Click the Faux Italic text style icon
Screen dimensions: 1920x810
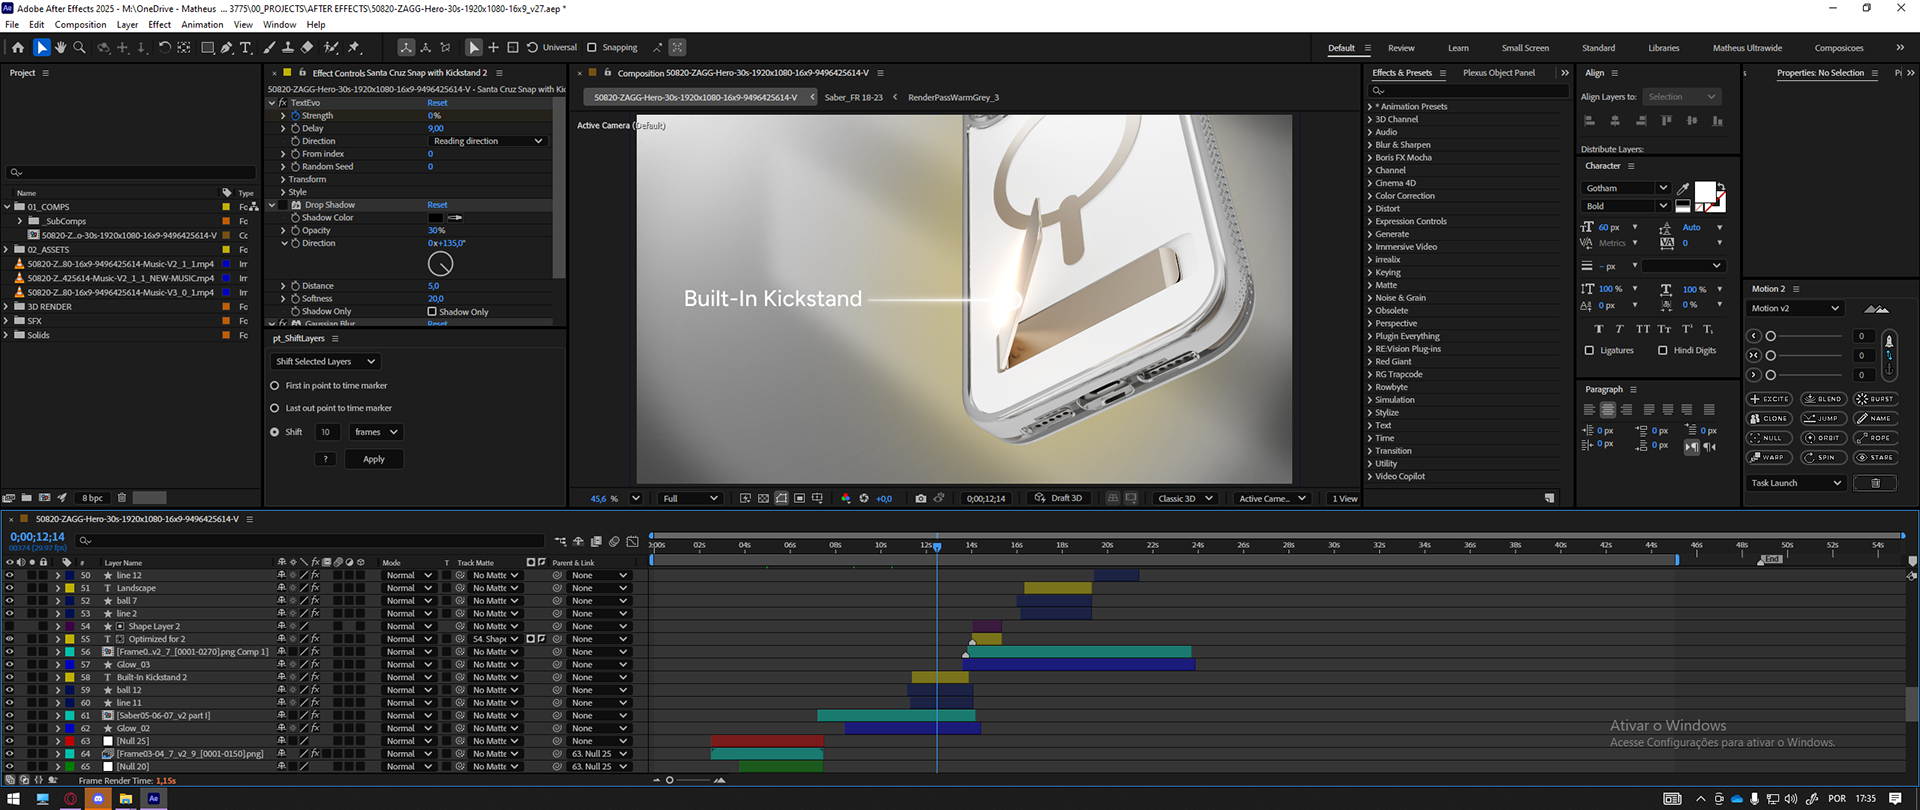(1619, 329)
